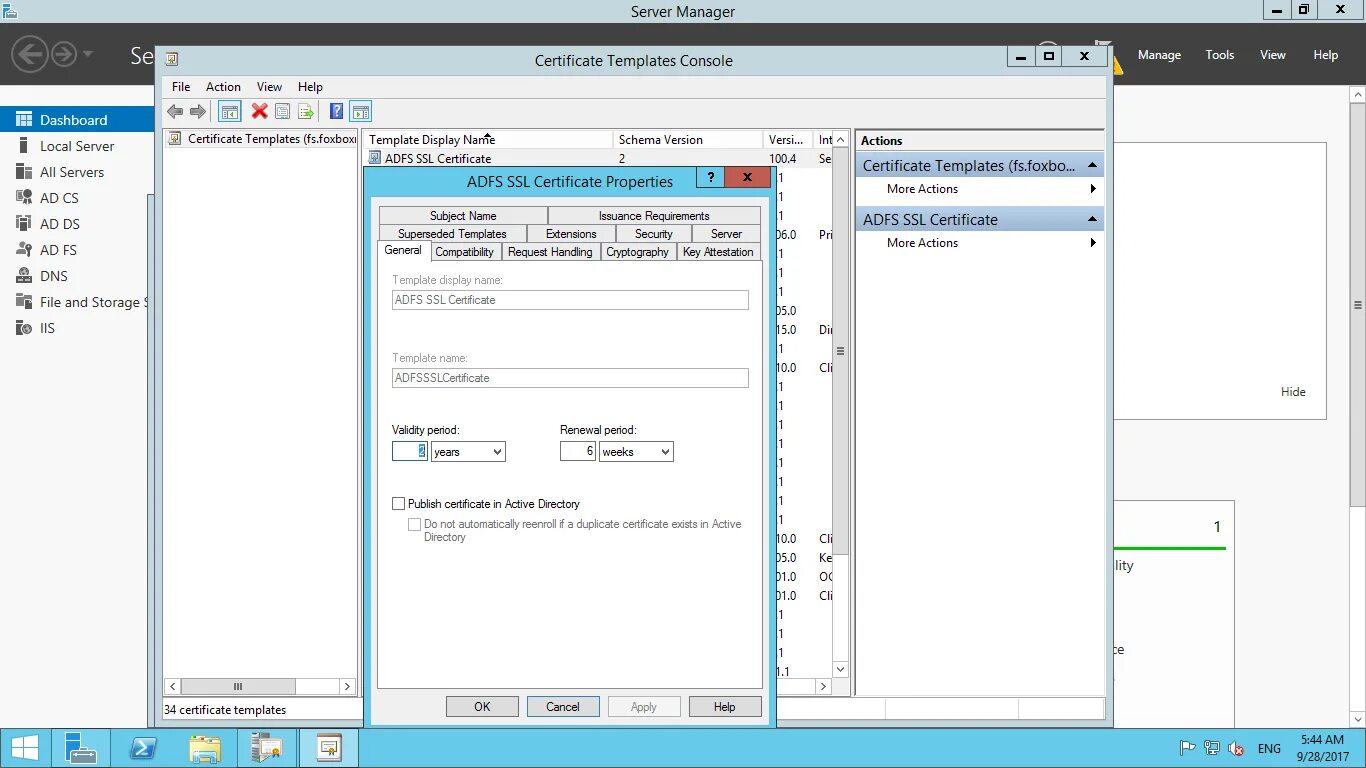Switch to the Subject Name tab

(463, 215)
